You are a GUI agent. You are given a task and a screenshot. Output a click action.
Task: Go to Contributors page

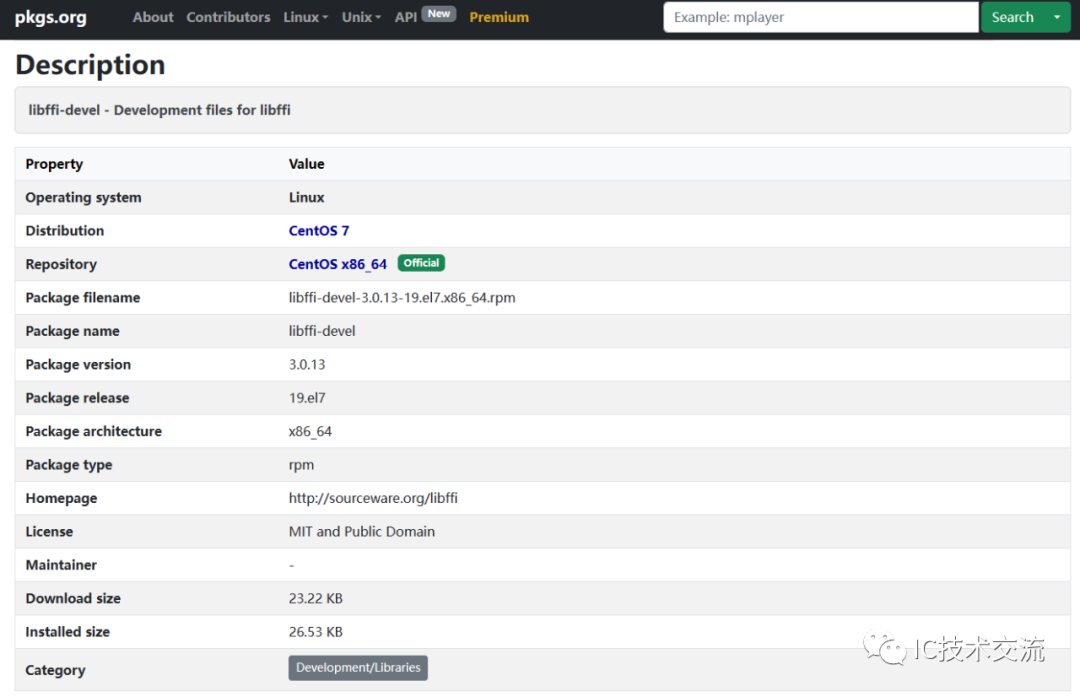click(x=228, y=17)
